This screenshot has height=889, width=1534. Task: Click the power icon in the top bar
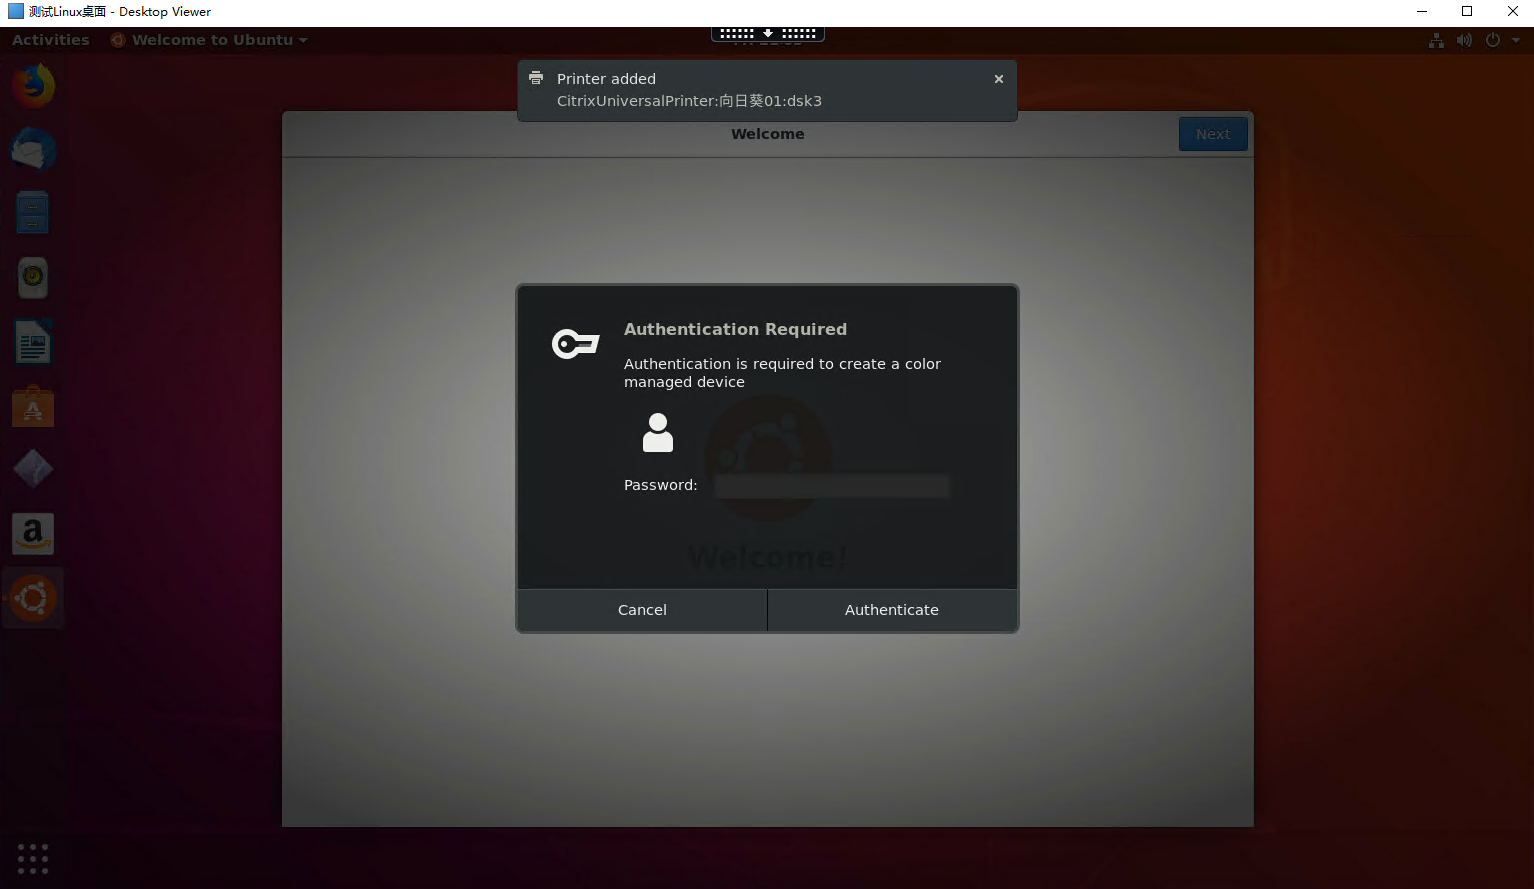(x=1491, y=40)
